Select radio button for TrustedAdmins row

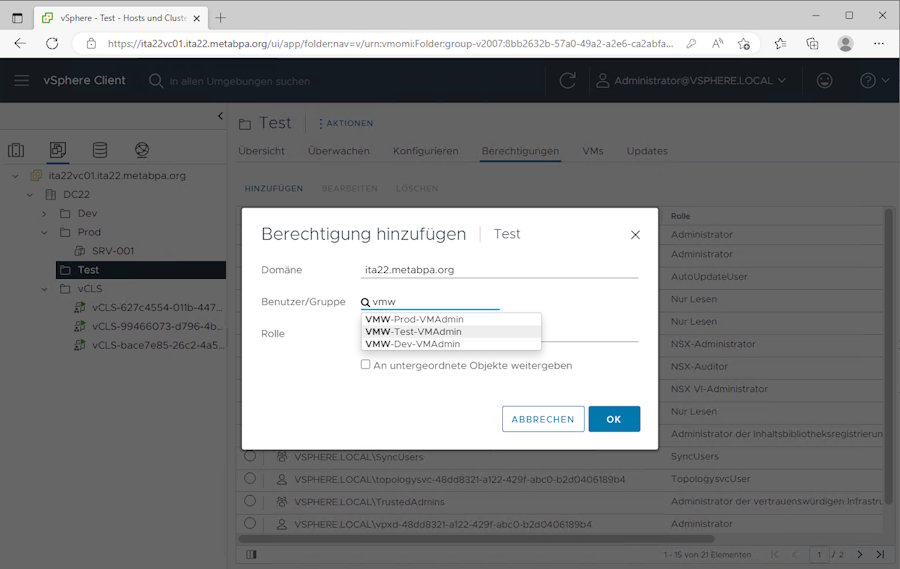click(x=250, y=501)
